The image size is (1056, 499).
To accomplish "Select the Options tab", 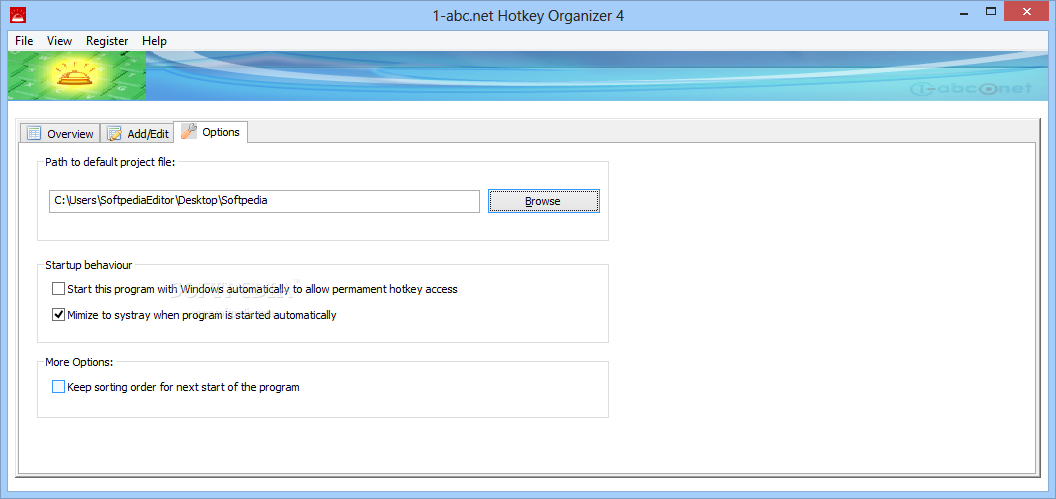I will coord(211,132).
